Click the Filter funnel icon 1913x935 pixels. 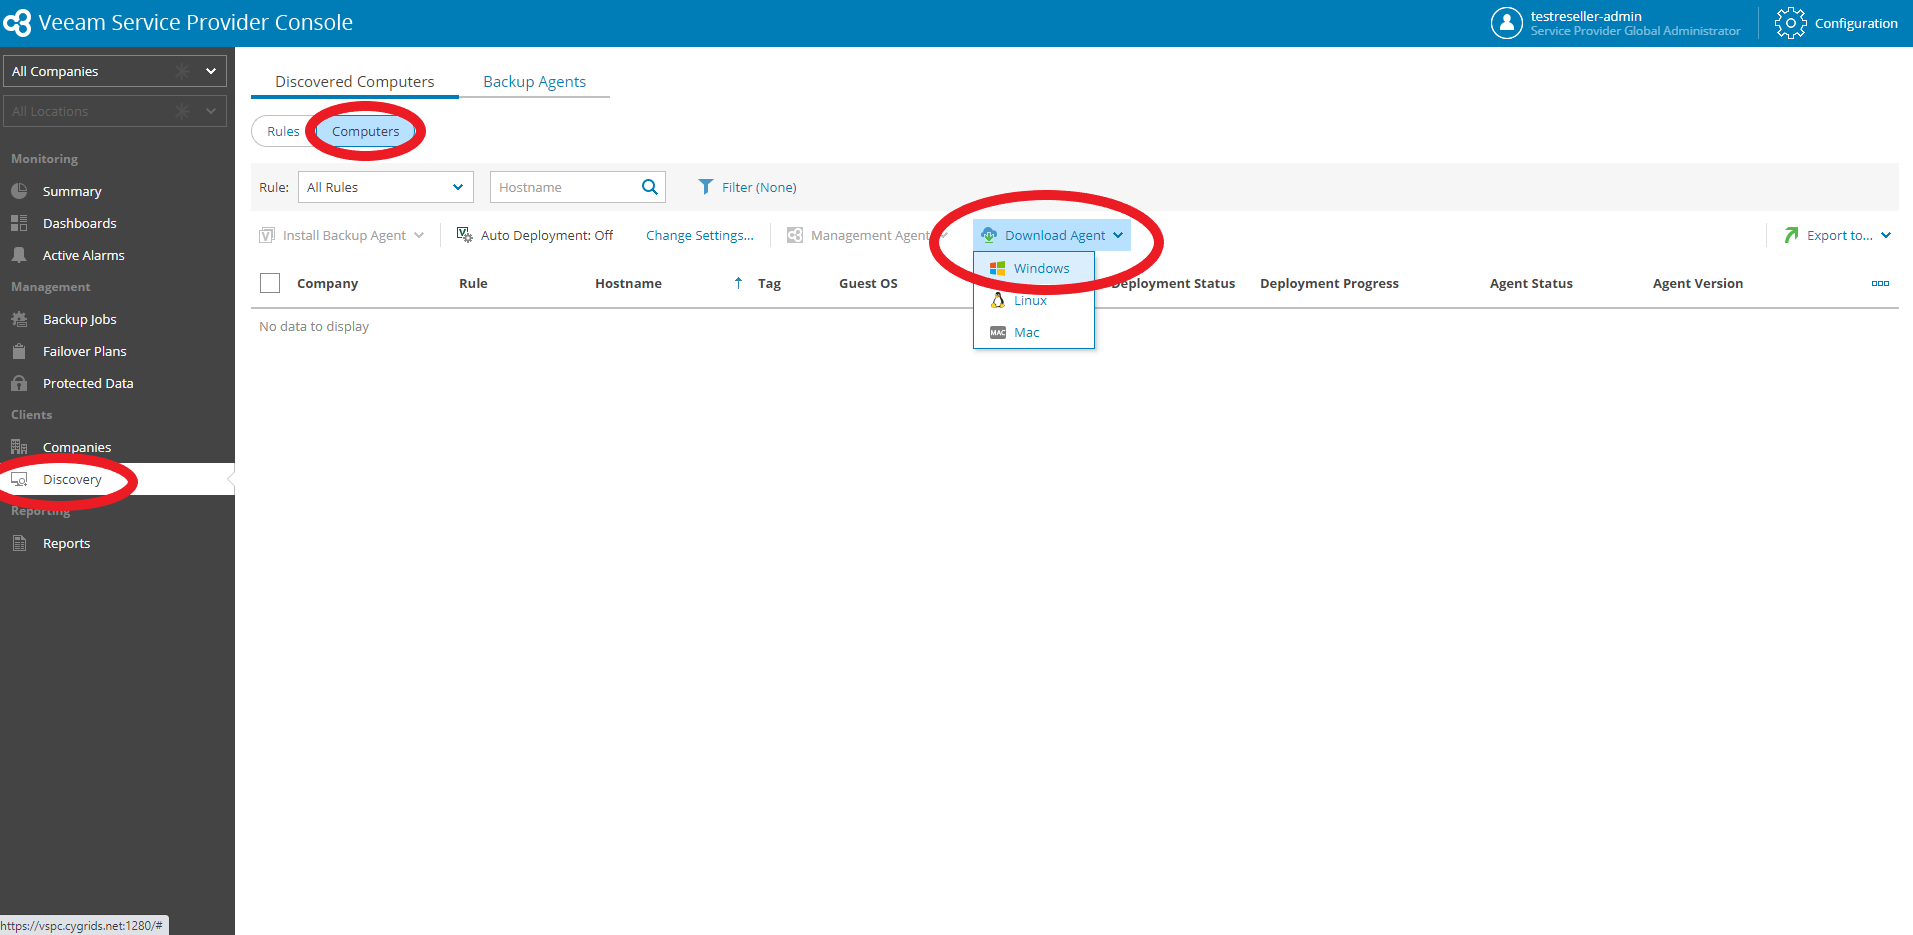coord(706,187)
